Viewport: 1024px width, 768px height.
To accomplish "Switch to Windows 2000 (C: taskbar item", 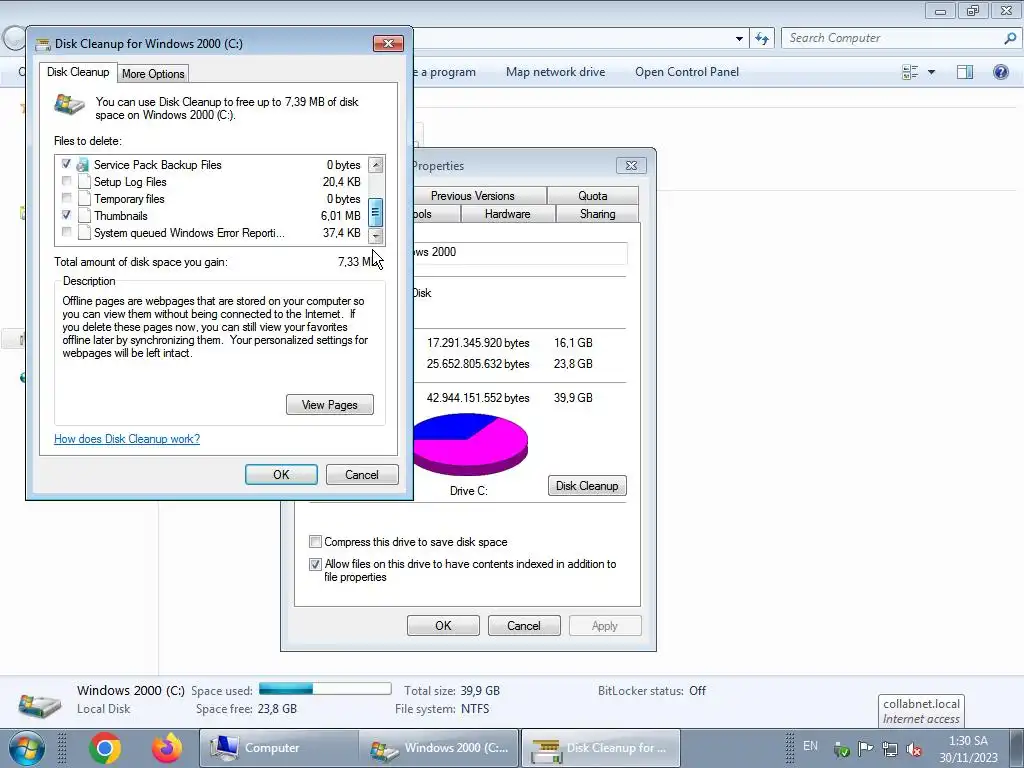I will 439,748.
